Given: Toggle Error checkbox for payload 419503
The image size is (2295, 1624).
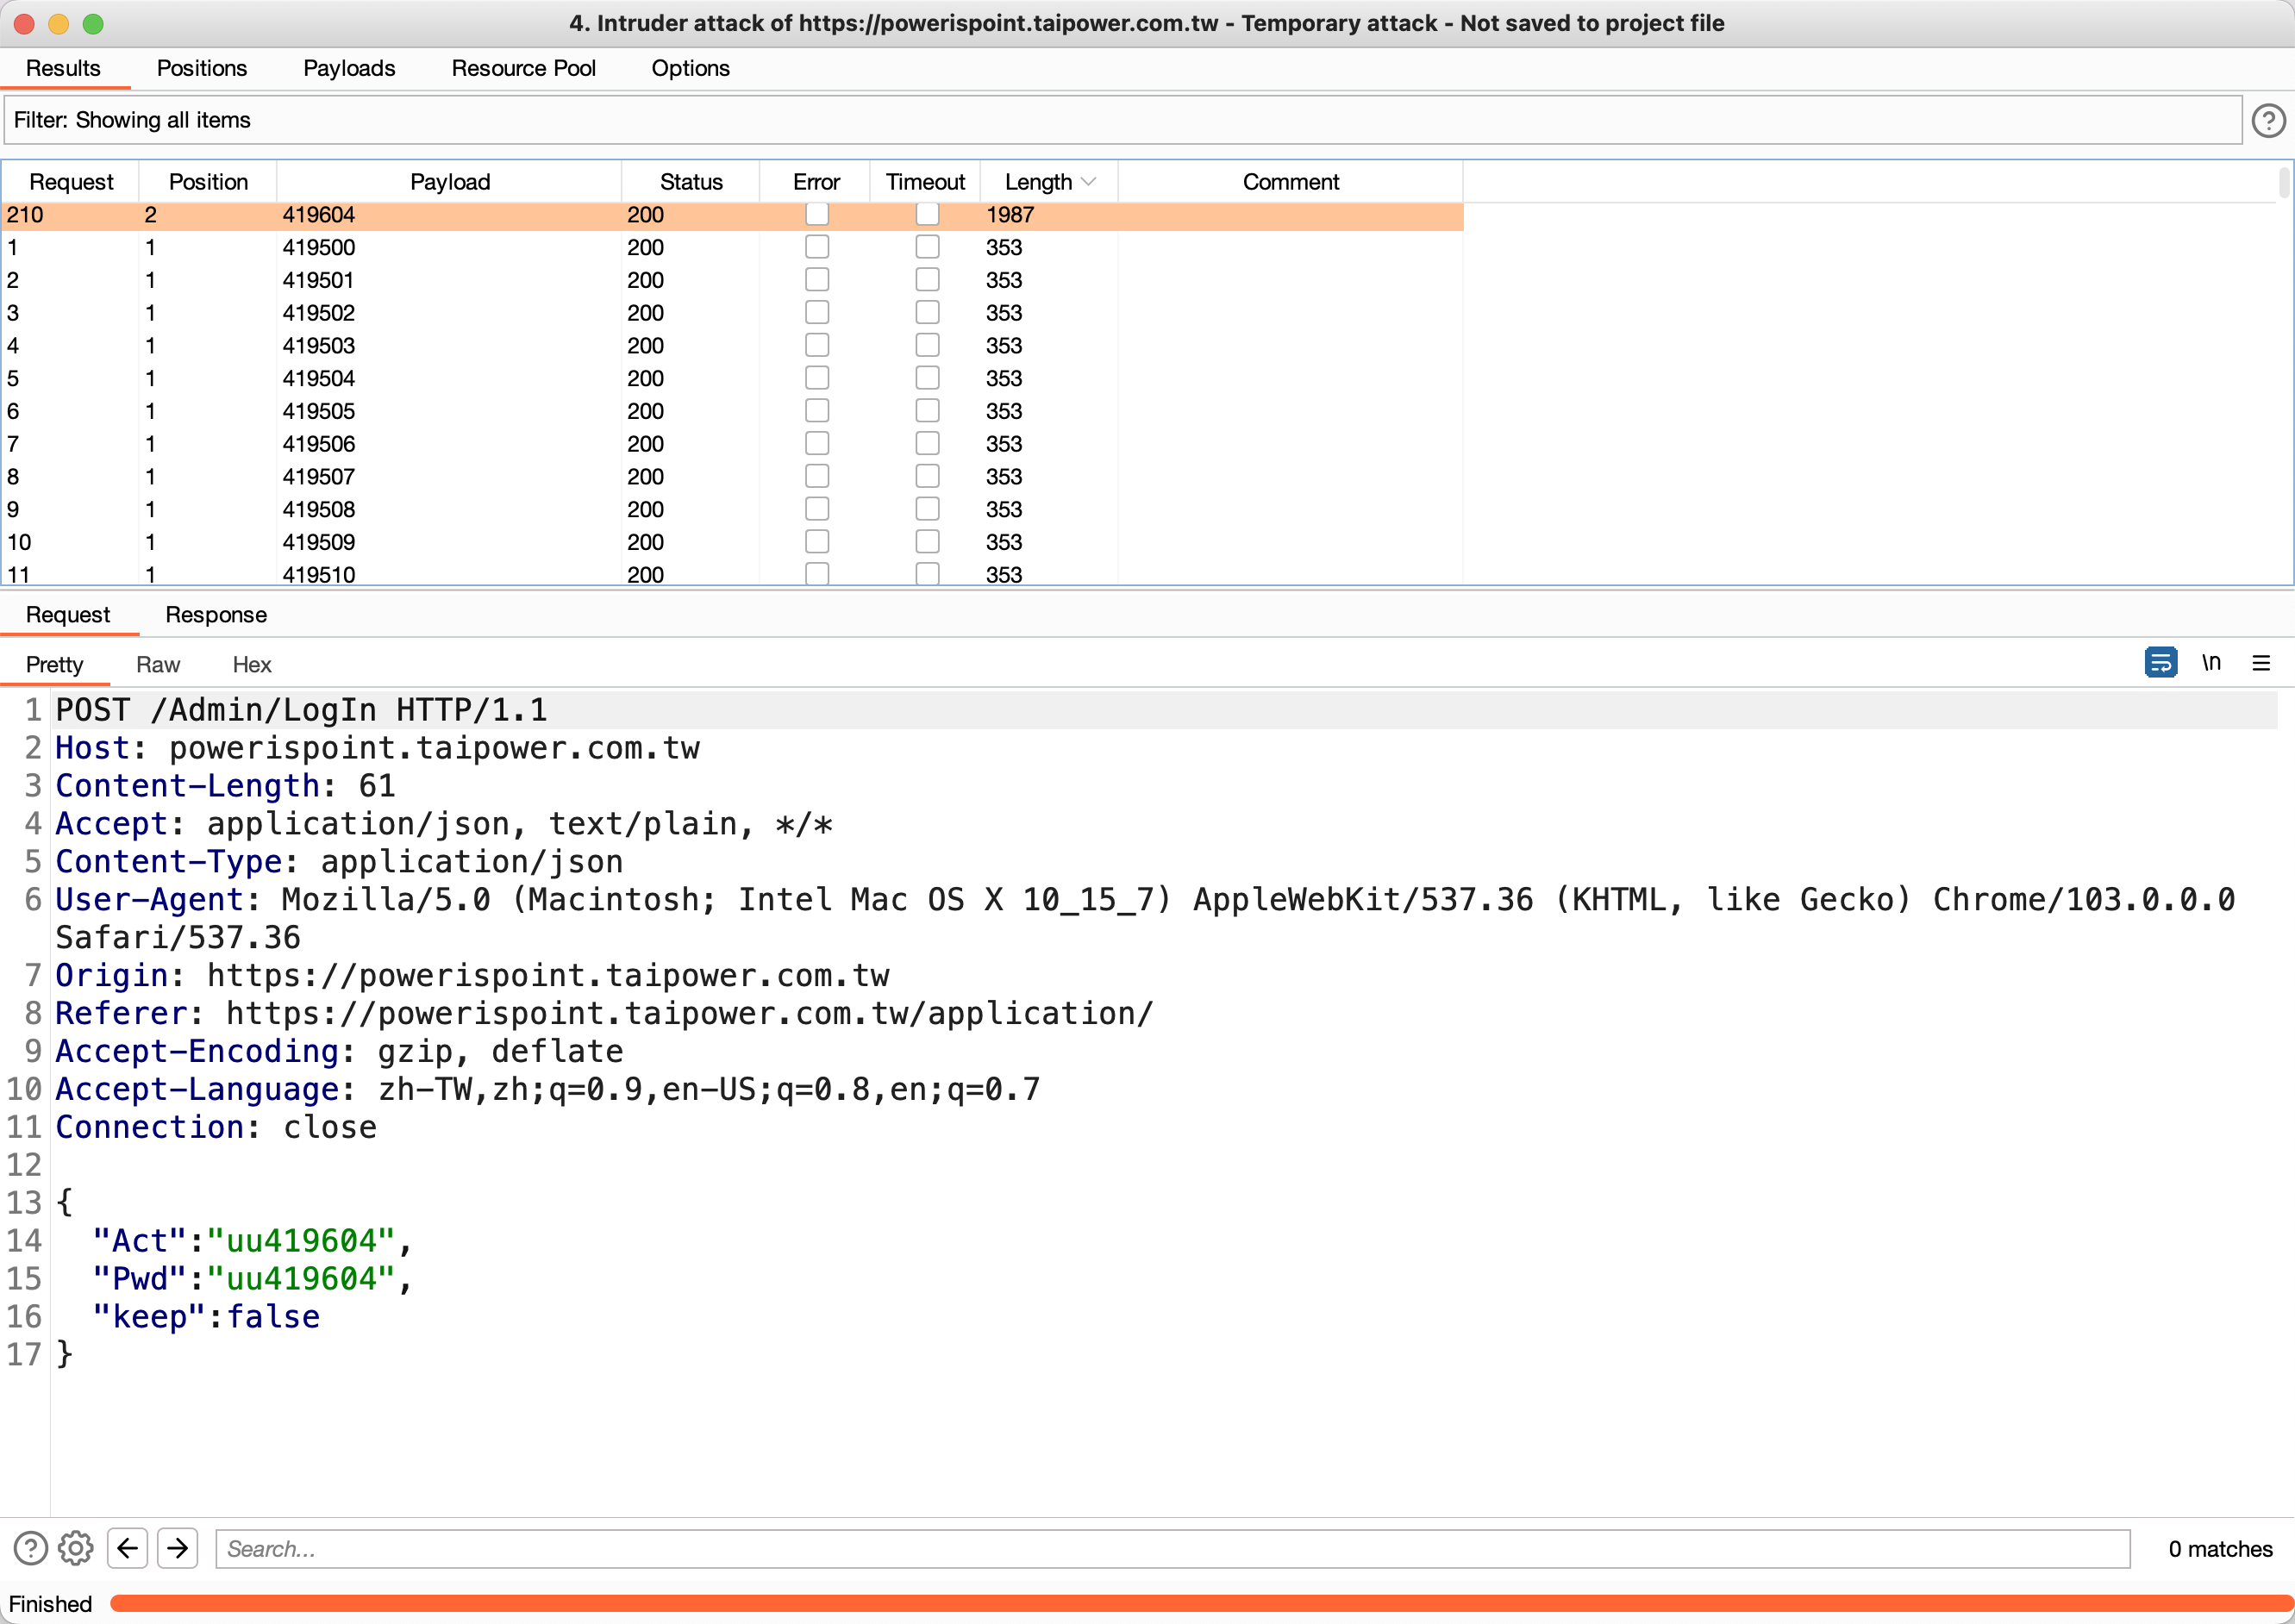Looking at the screenshot, I should 817,345.
